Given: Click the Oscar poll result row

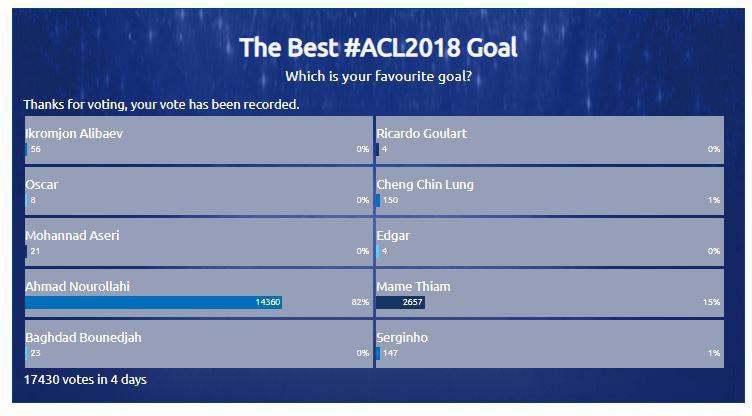Looking at the screenshot, I should pos(198,191).
